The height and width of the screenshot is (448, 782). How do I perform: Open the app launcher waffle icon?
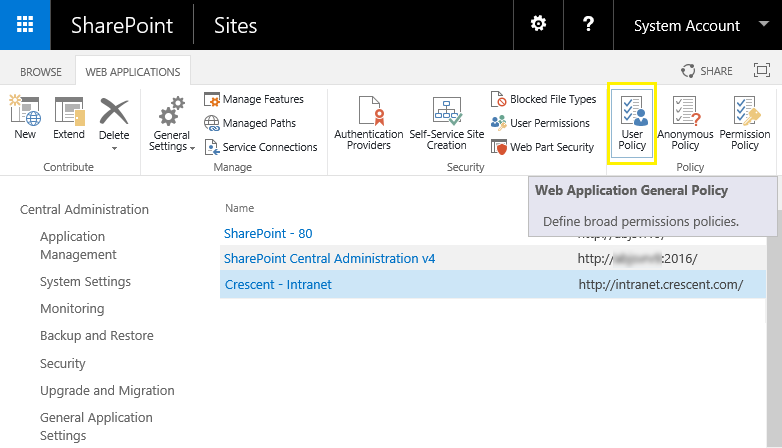pos(25,24)
